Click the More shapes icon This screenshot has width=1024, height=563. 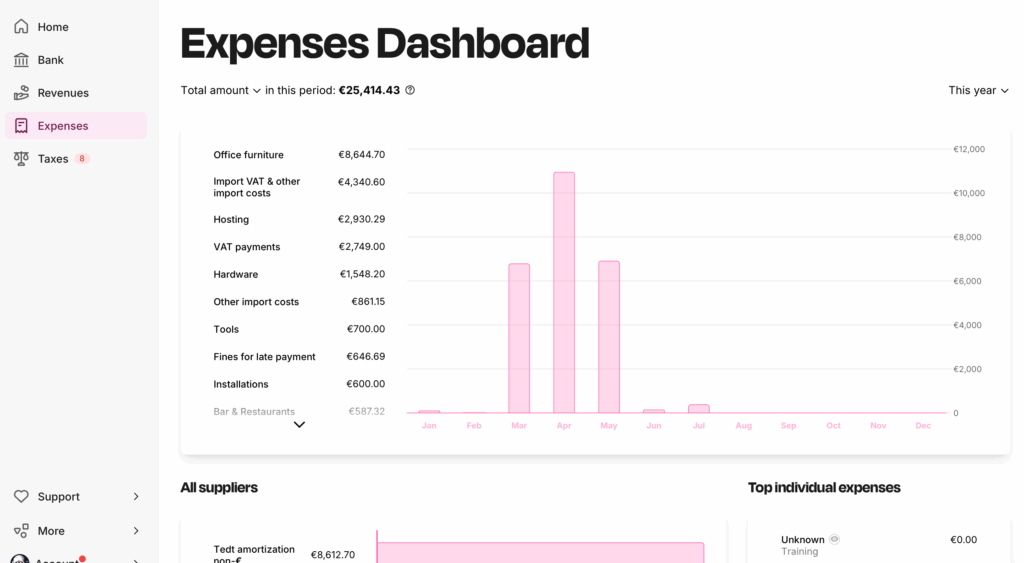click(21, 531)
